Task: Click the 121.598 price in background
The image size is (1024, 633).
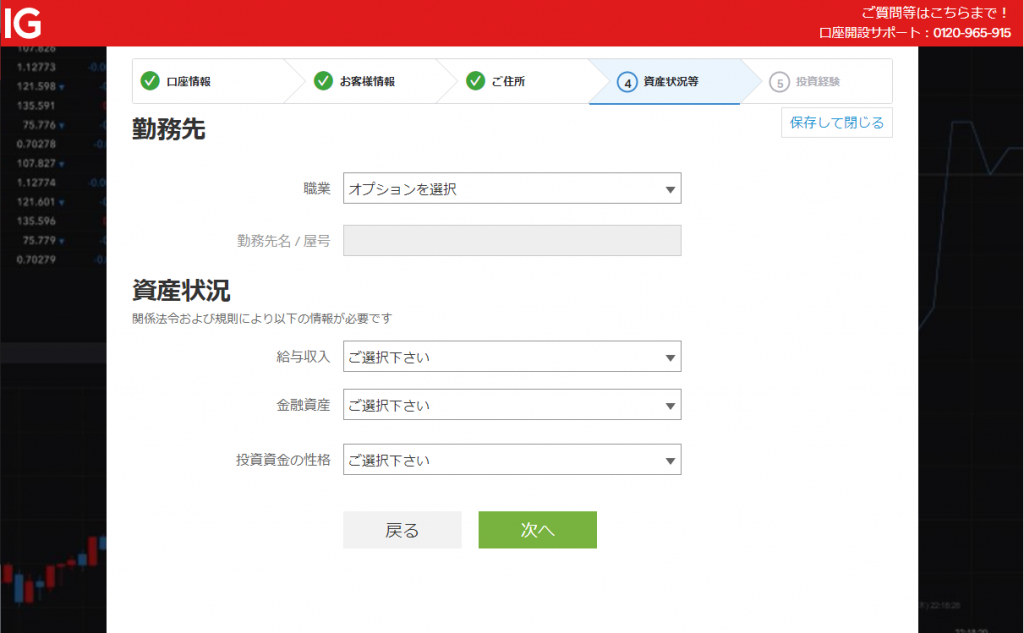Action: [36, 86]
